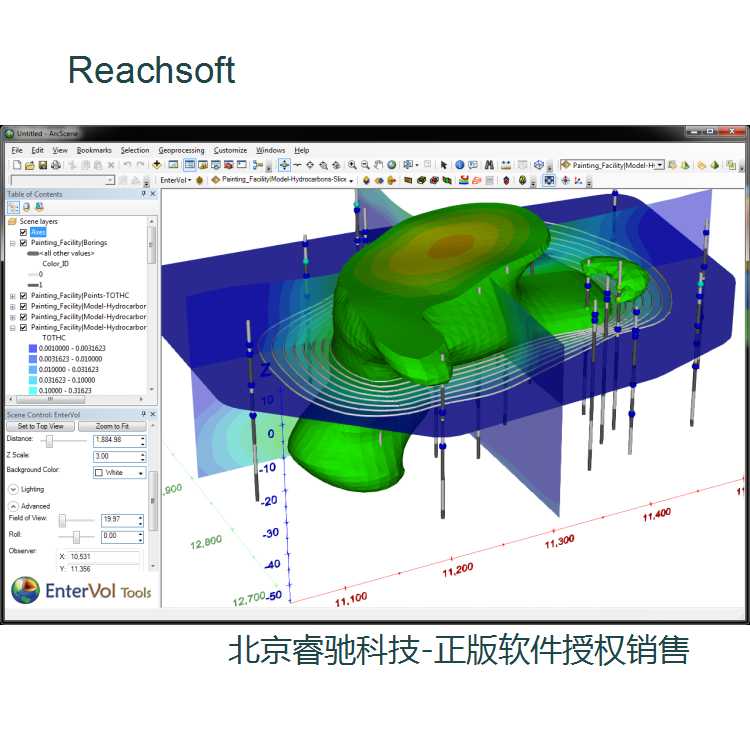Click the EnterVol rainbow color ramp icon

(x=463, y=180)
